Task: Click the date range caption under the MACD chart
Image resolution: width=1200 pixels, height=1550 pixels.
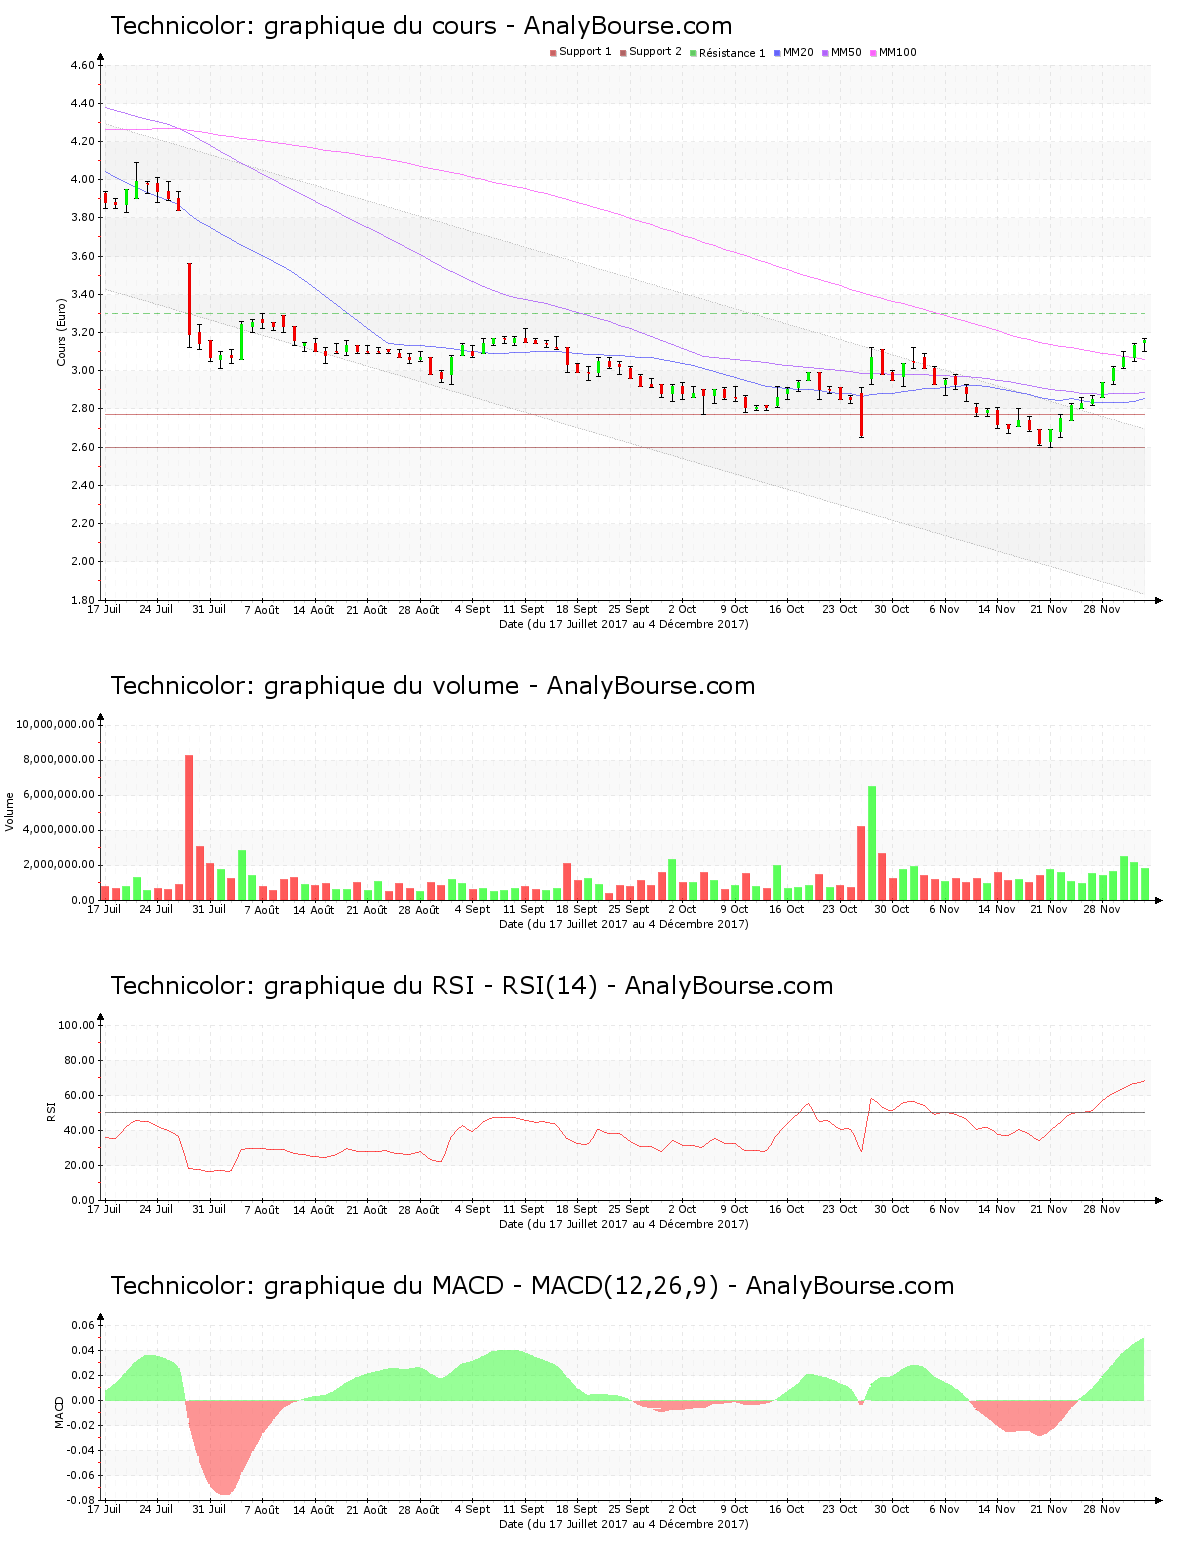Action: (623, 1524)
